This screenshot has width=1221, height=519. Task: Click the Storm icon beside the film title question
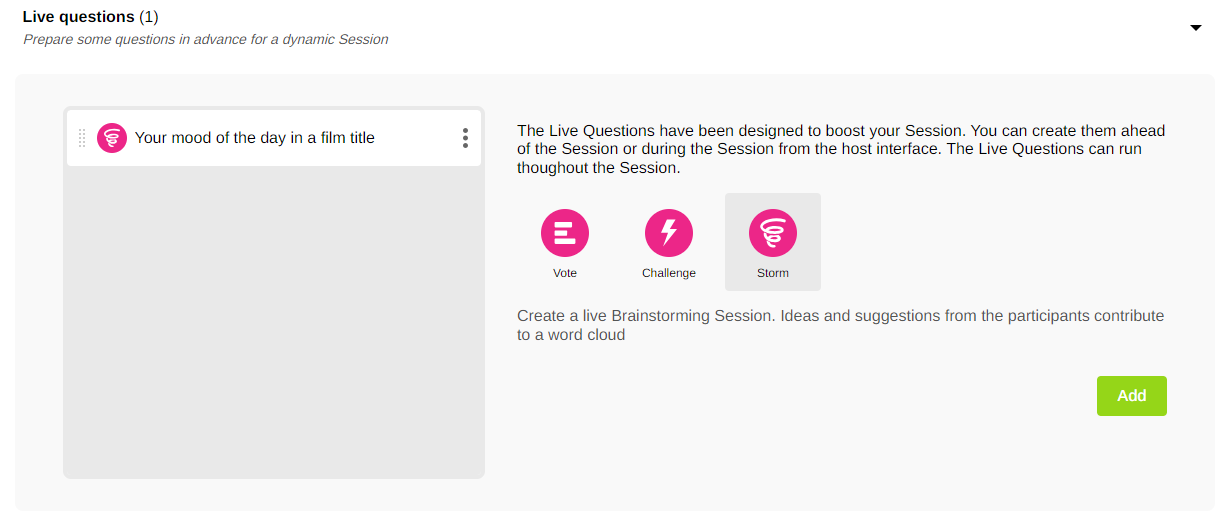tap(112, 138)
